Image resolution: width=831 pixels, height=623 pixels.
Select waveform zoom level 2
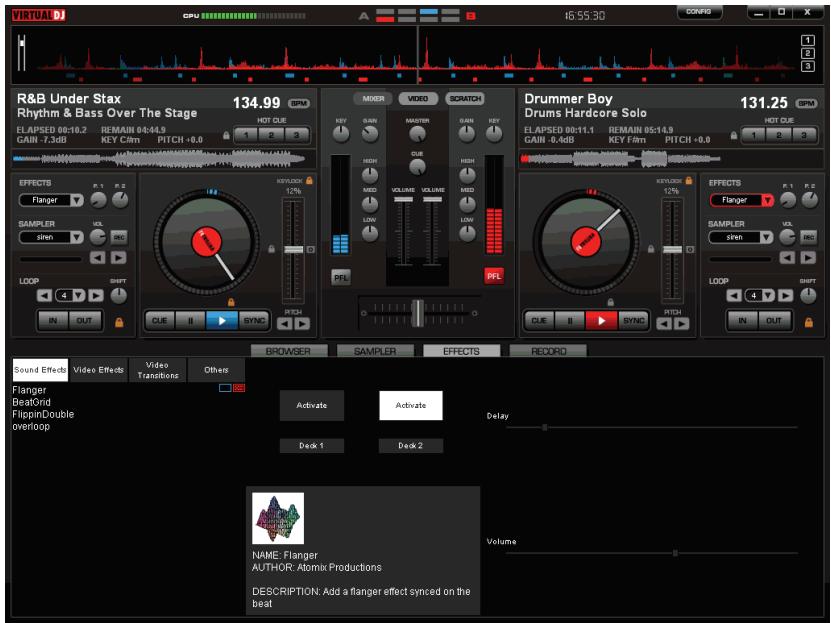[808, 53]
